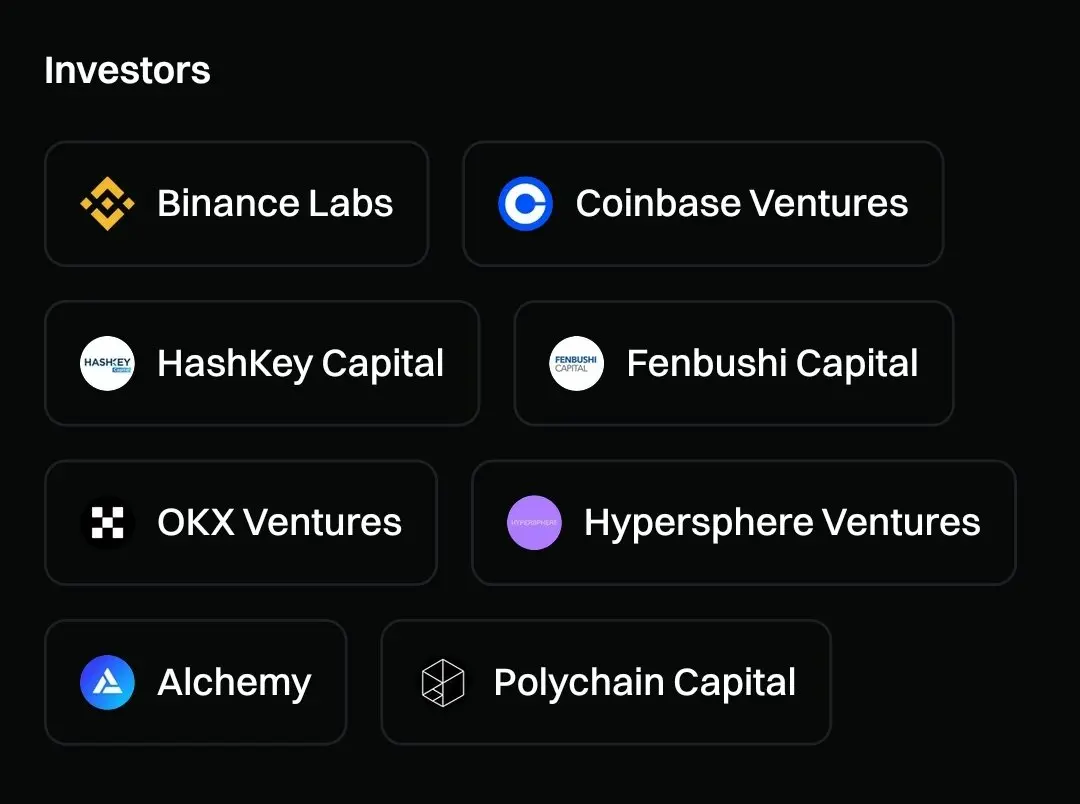Open the Binance Labs investor card
This screenshot has height=804, width=1080.
pos(237,204)
